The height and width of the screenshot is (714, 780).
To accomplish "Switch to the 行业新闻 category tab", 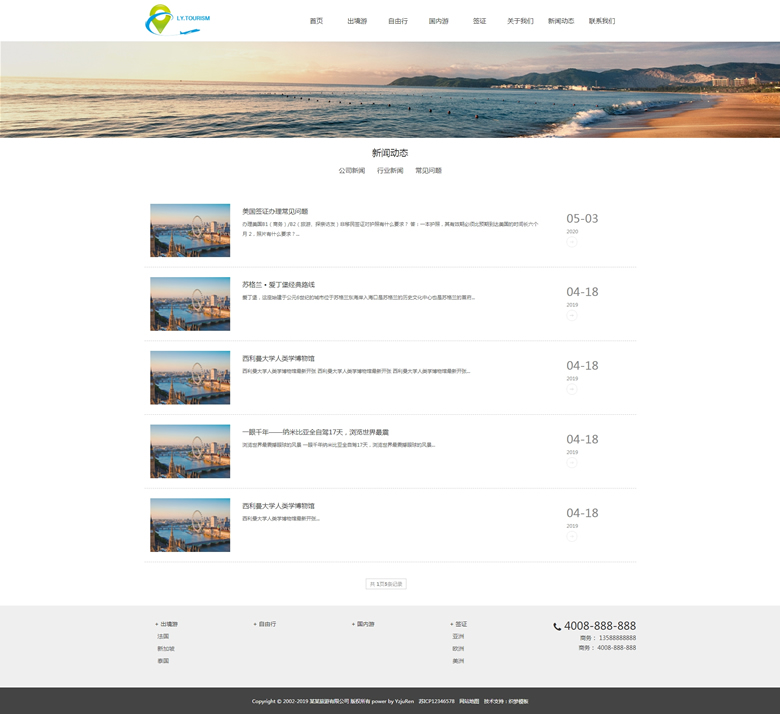I will click(390, 171).
